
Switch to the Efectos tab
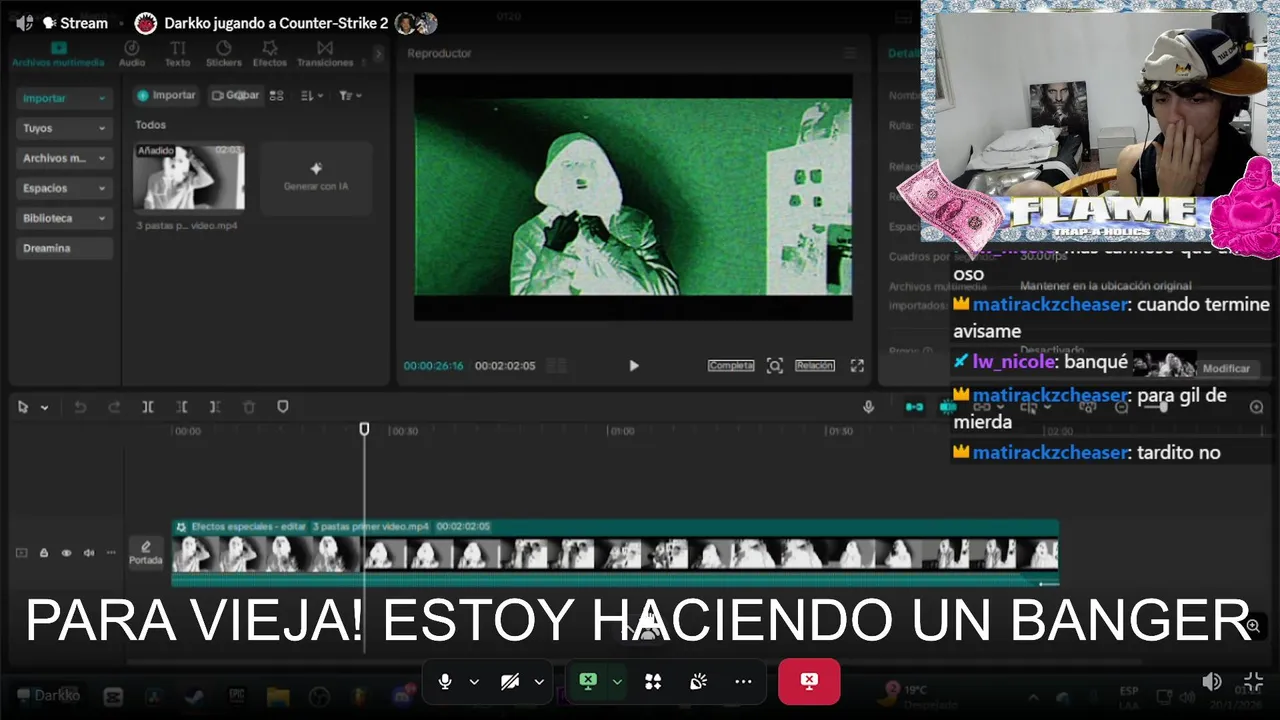coord(270,54)
